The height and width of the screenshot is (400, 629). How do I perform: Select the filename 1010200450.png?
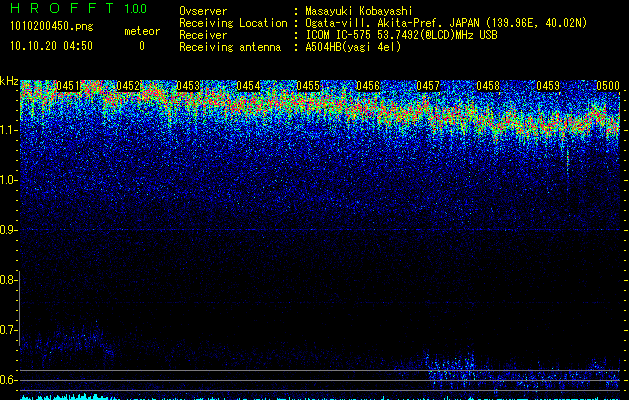coord(52,27)
